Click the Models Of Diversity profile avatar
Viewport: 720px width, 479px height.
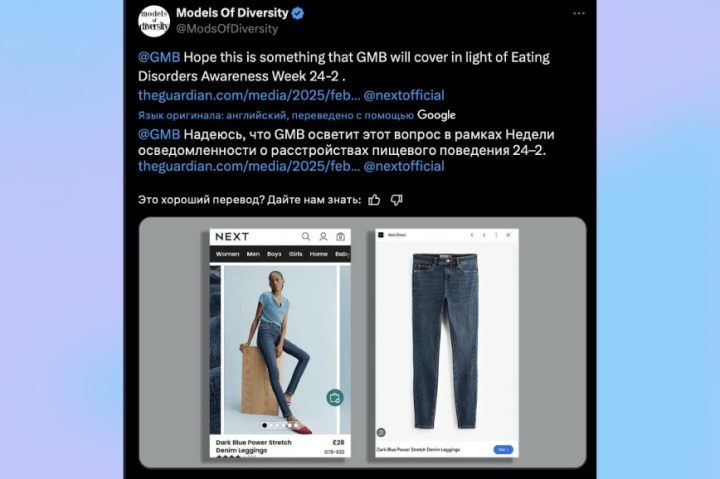tap(154, 21)
